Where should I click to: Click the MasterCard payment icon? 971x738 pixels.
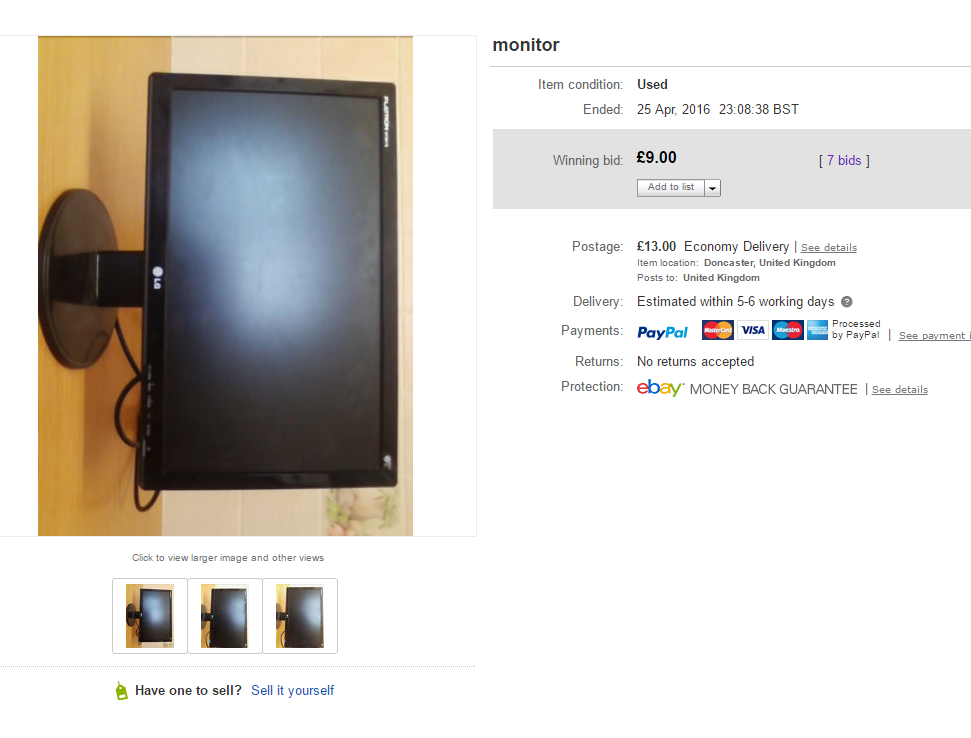coord(718,330)
